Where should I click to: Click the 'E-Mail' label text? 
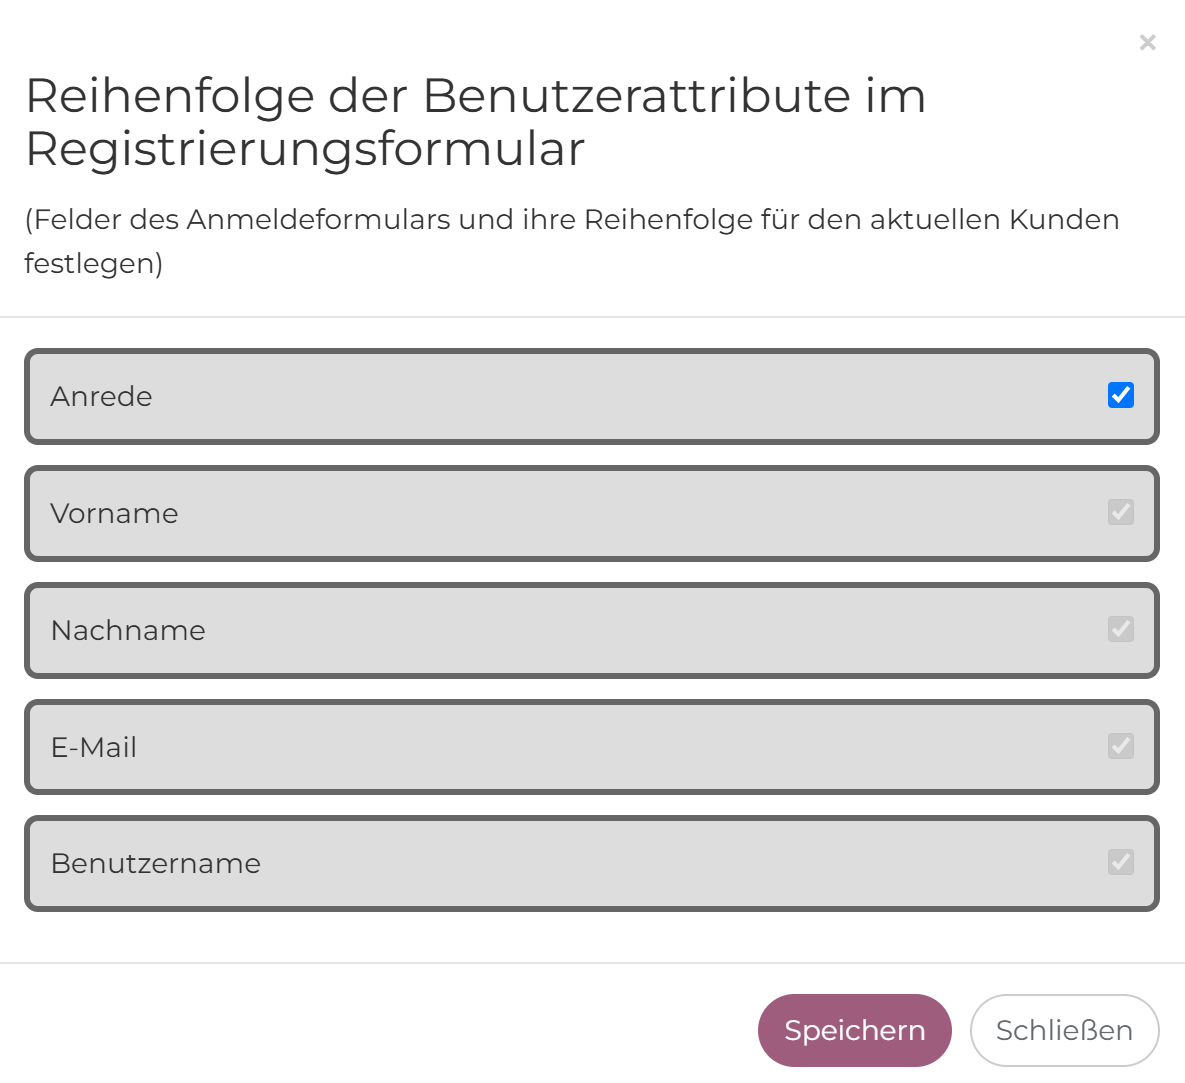click(94, 748)
